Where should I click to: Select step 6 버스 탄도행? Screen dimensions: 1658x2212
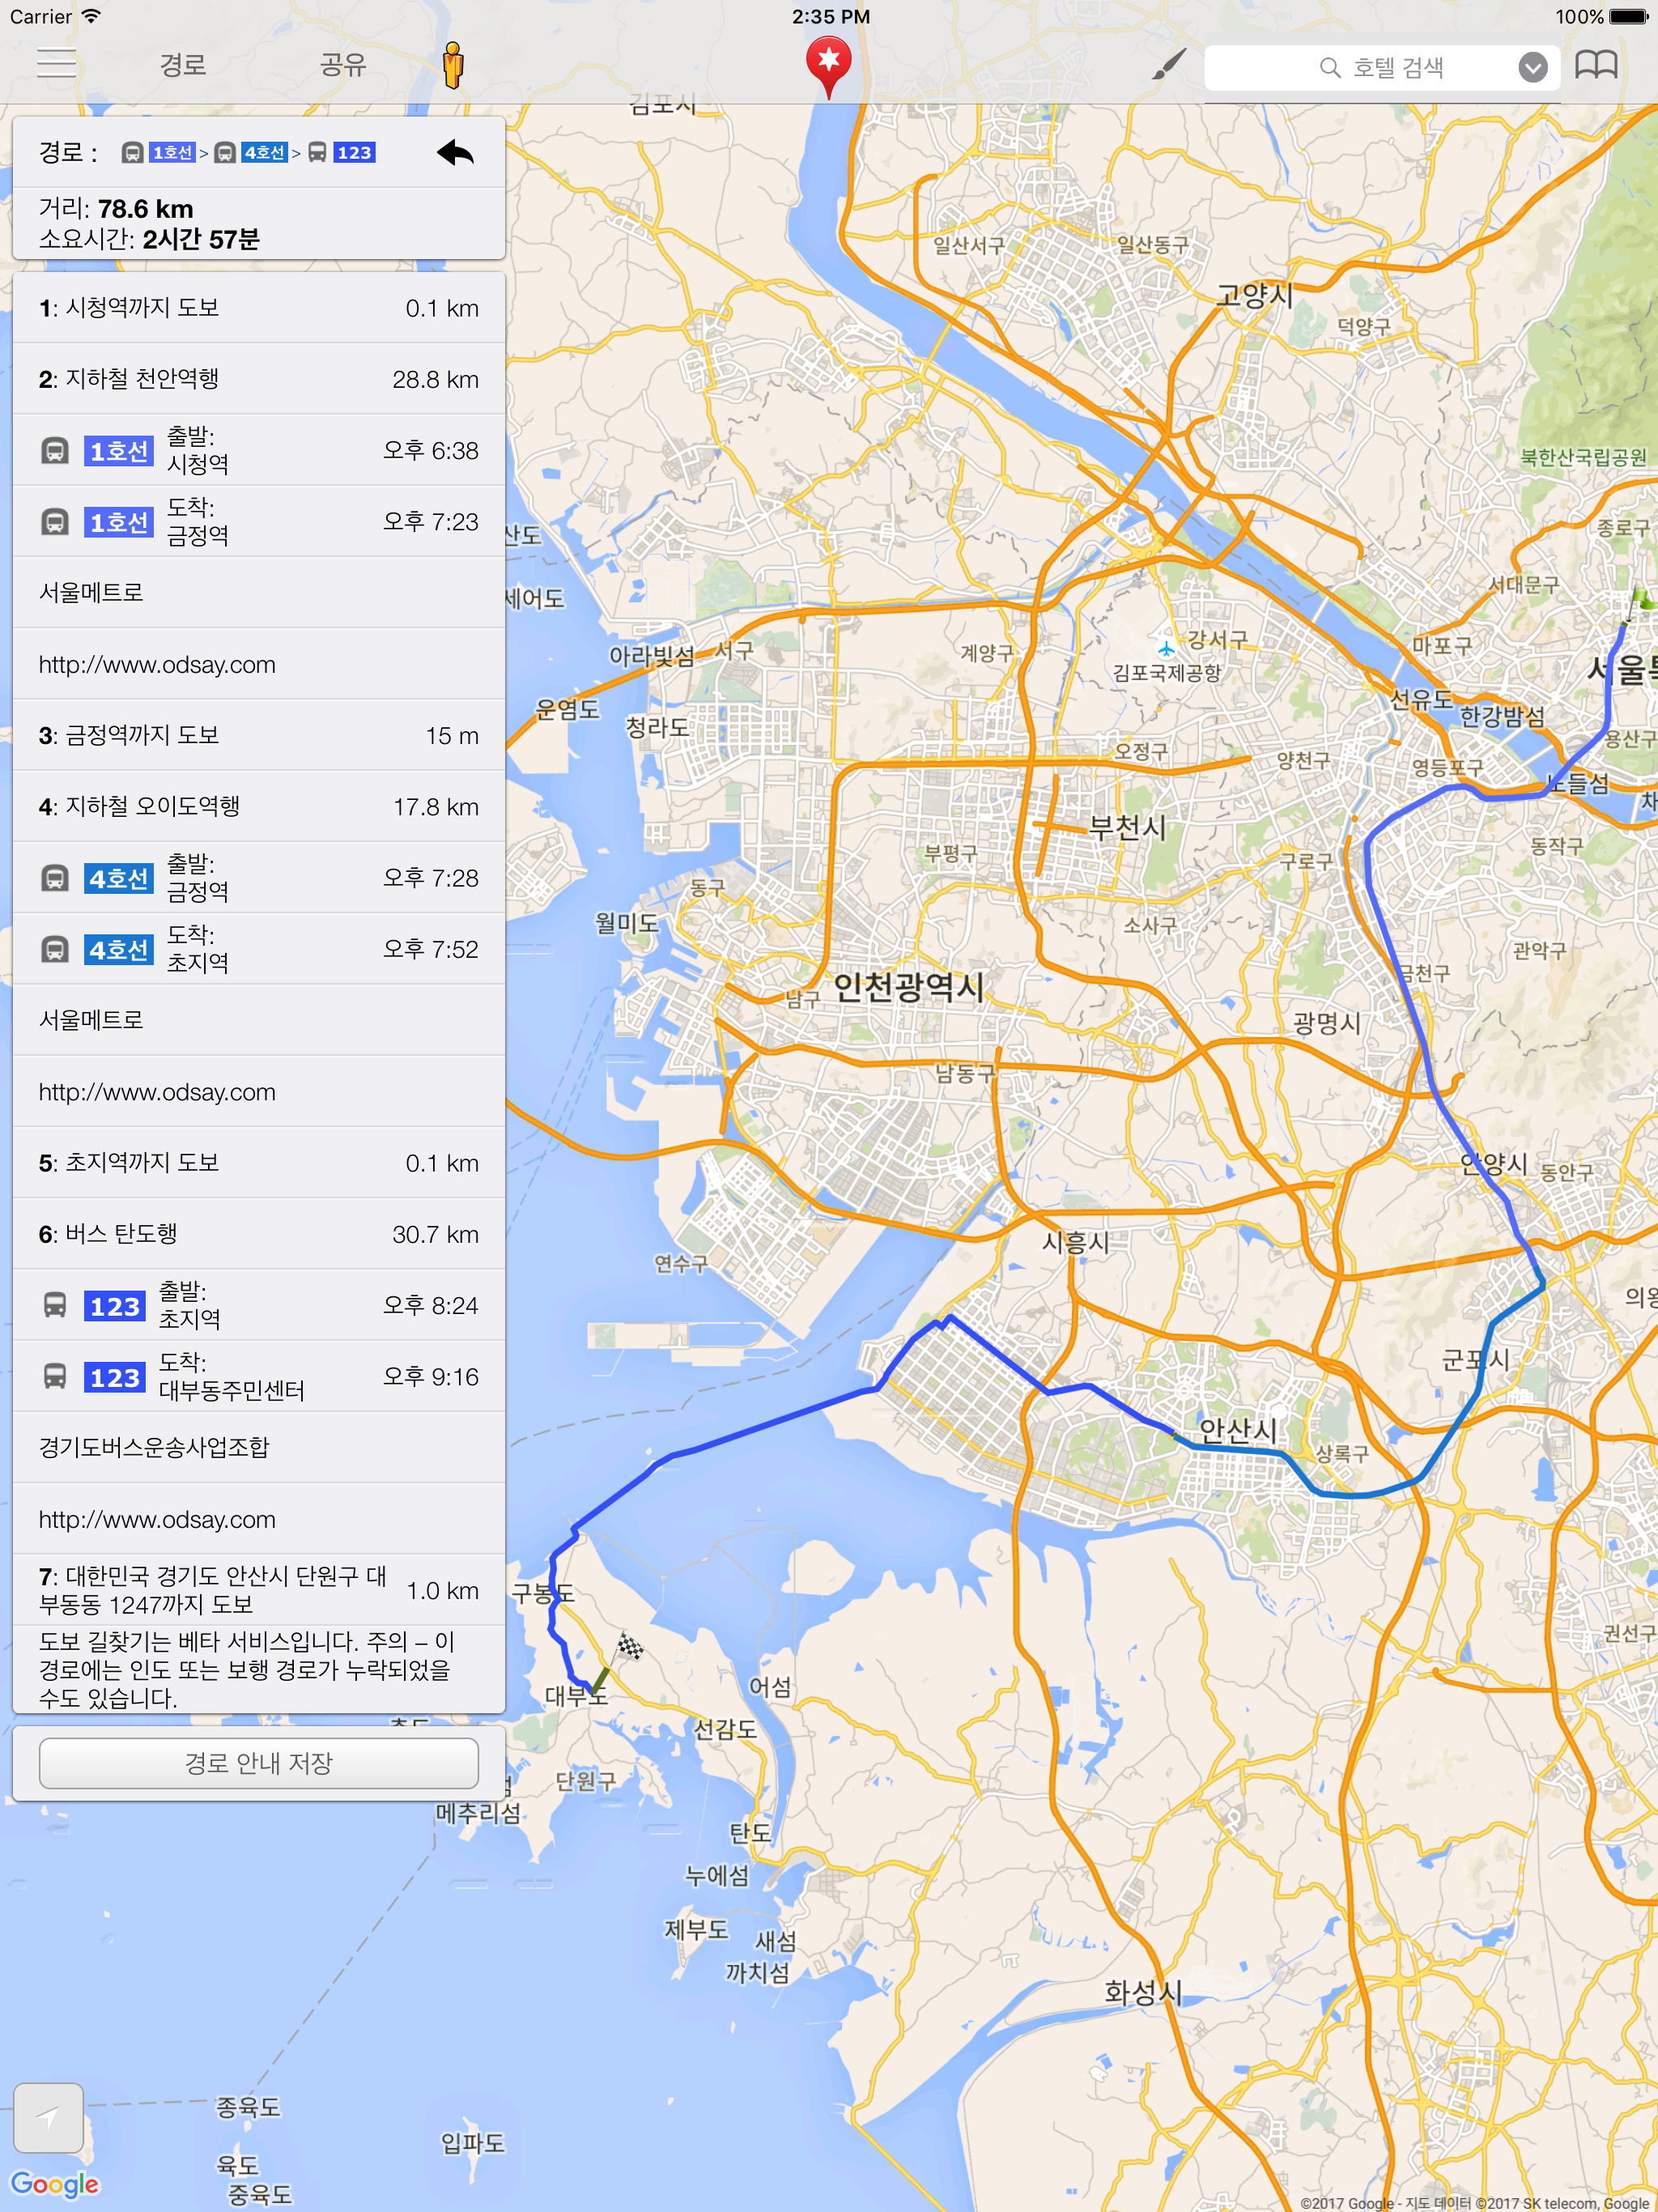coord(258,1234)
